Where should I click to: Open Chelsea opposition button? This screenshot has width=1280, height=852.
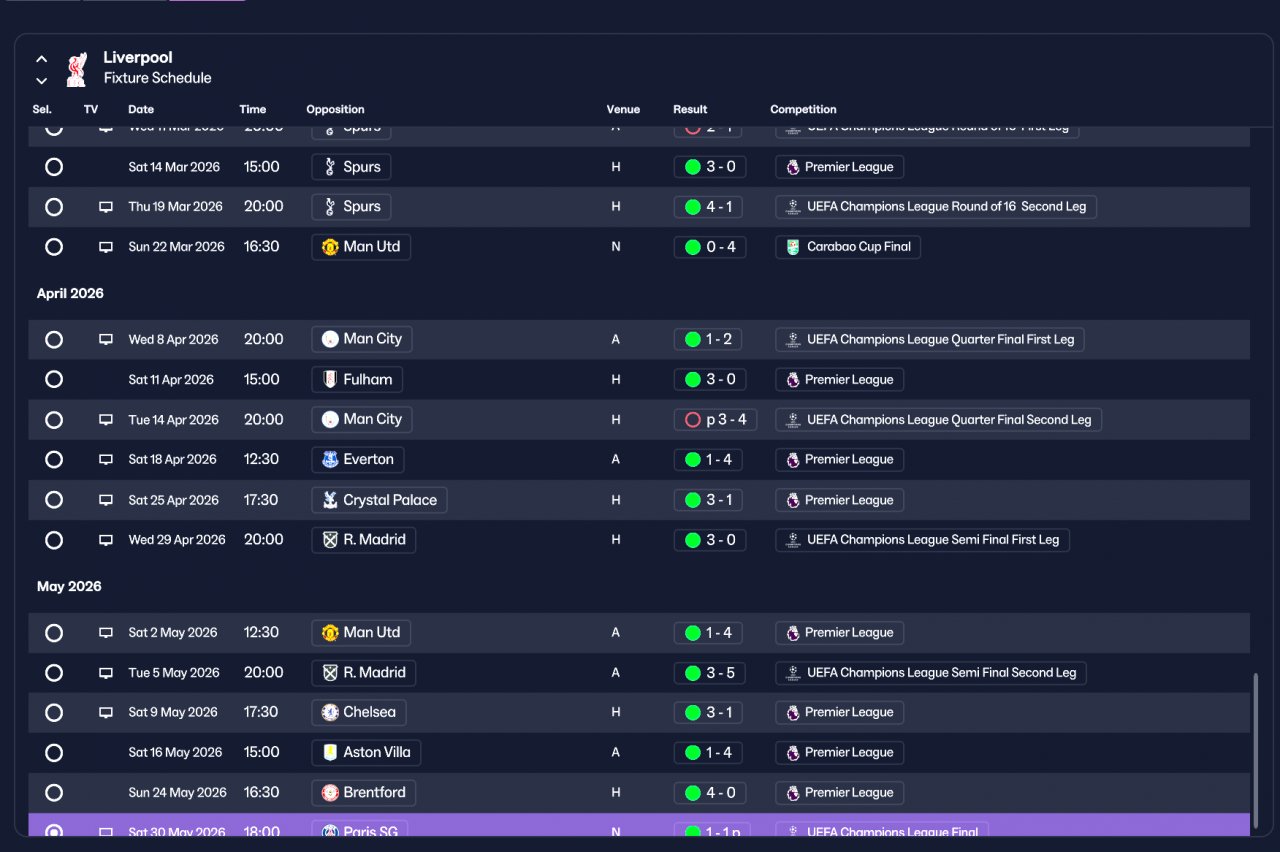[x=359, y=713]
